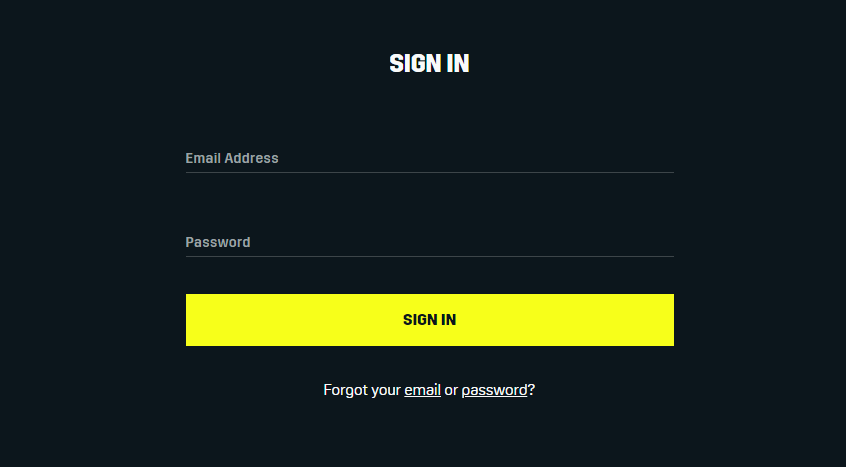846x467 pixels.
Task: Recover account via underlined "email" word
Action: 422,390
